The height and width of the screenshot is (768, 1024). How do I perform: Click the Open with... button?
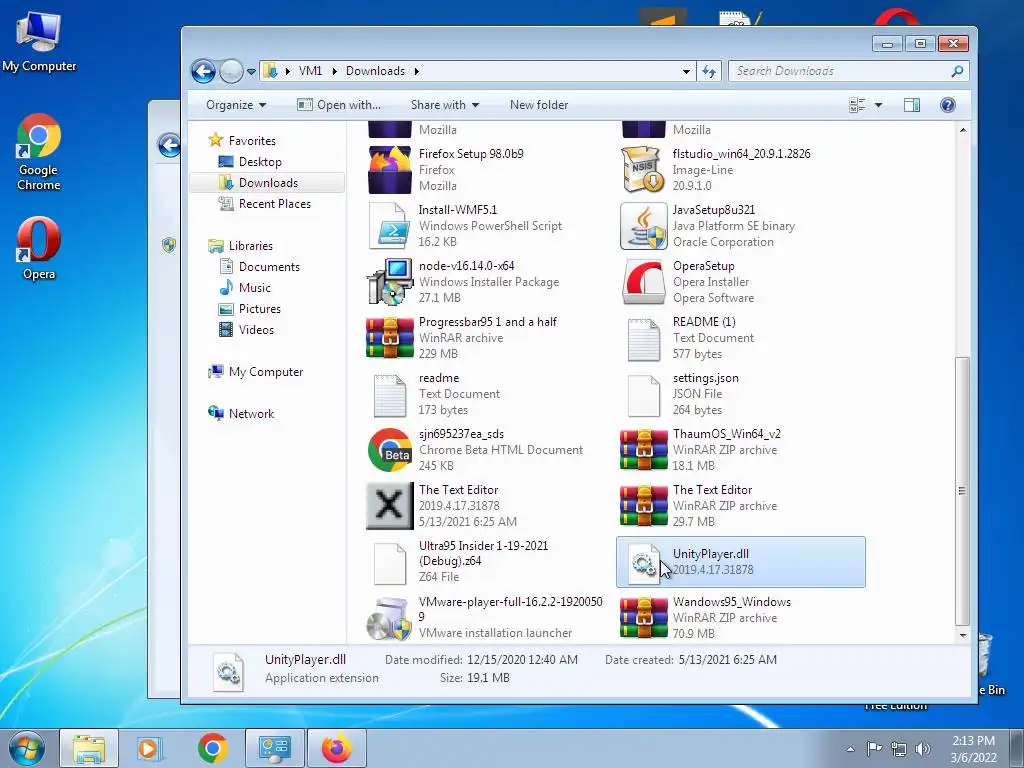click(x=339, y=104)
